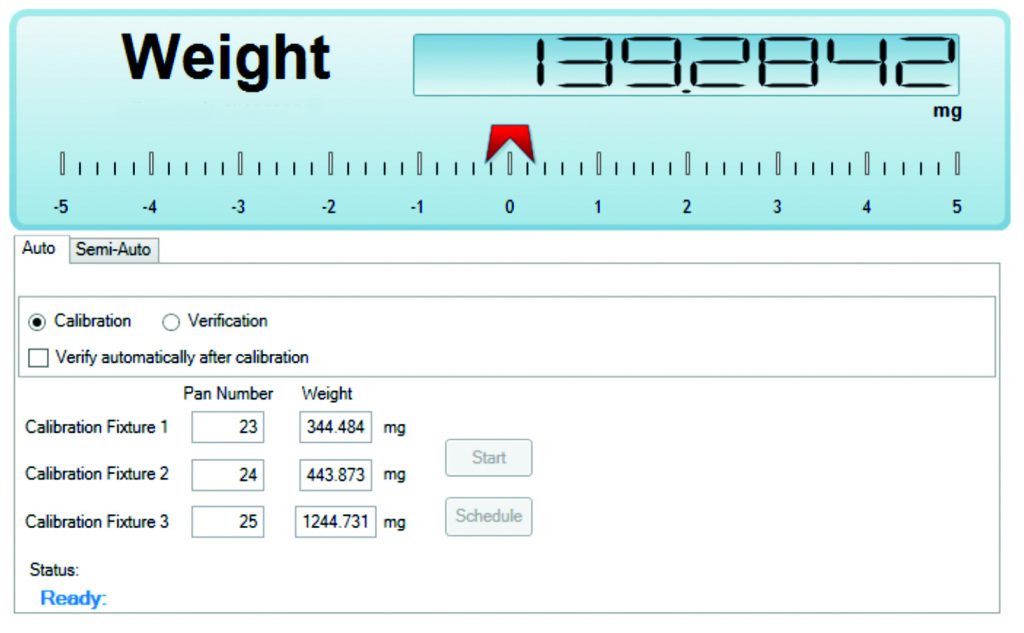Select the Calibration radio button

click(x=39, y=322)
